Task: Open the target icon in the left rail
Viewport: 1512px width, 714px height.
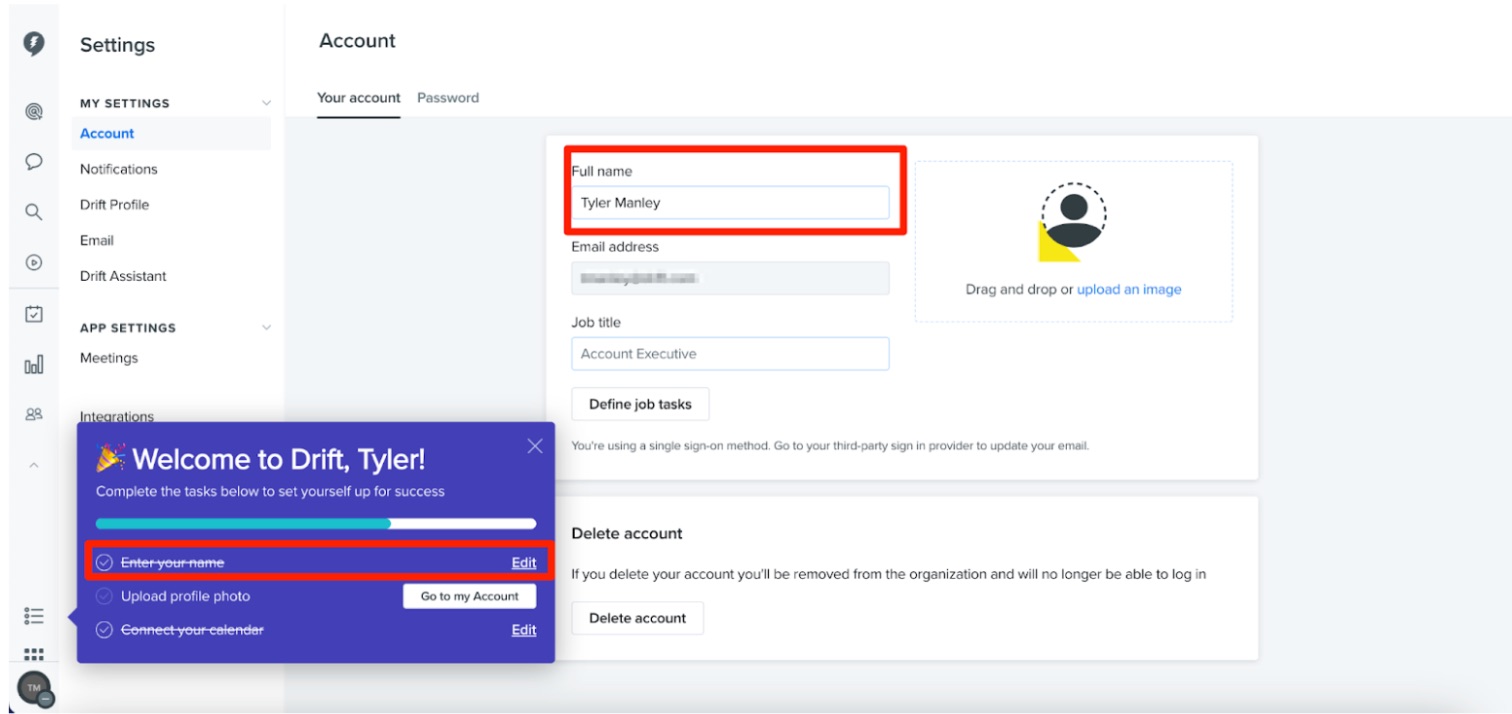Action: click(x=34, y=112)
